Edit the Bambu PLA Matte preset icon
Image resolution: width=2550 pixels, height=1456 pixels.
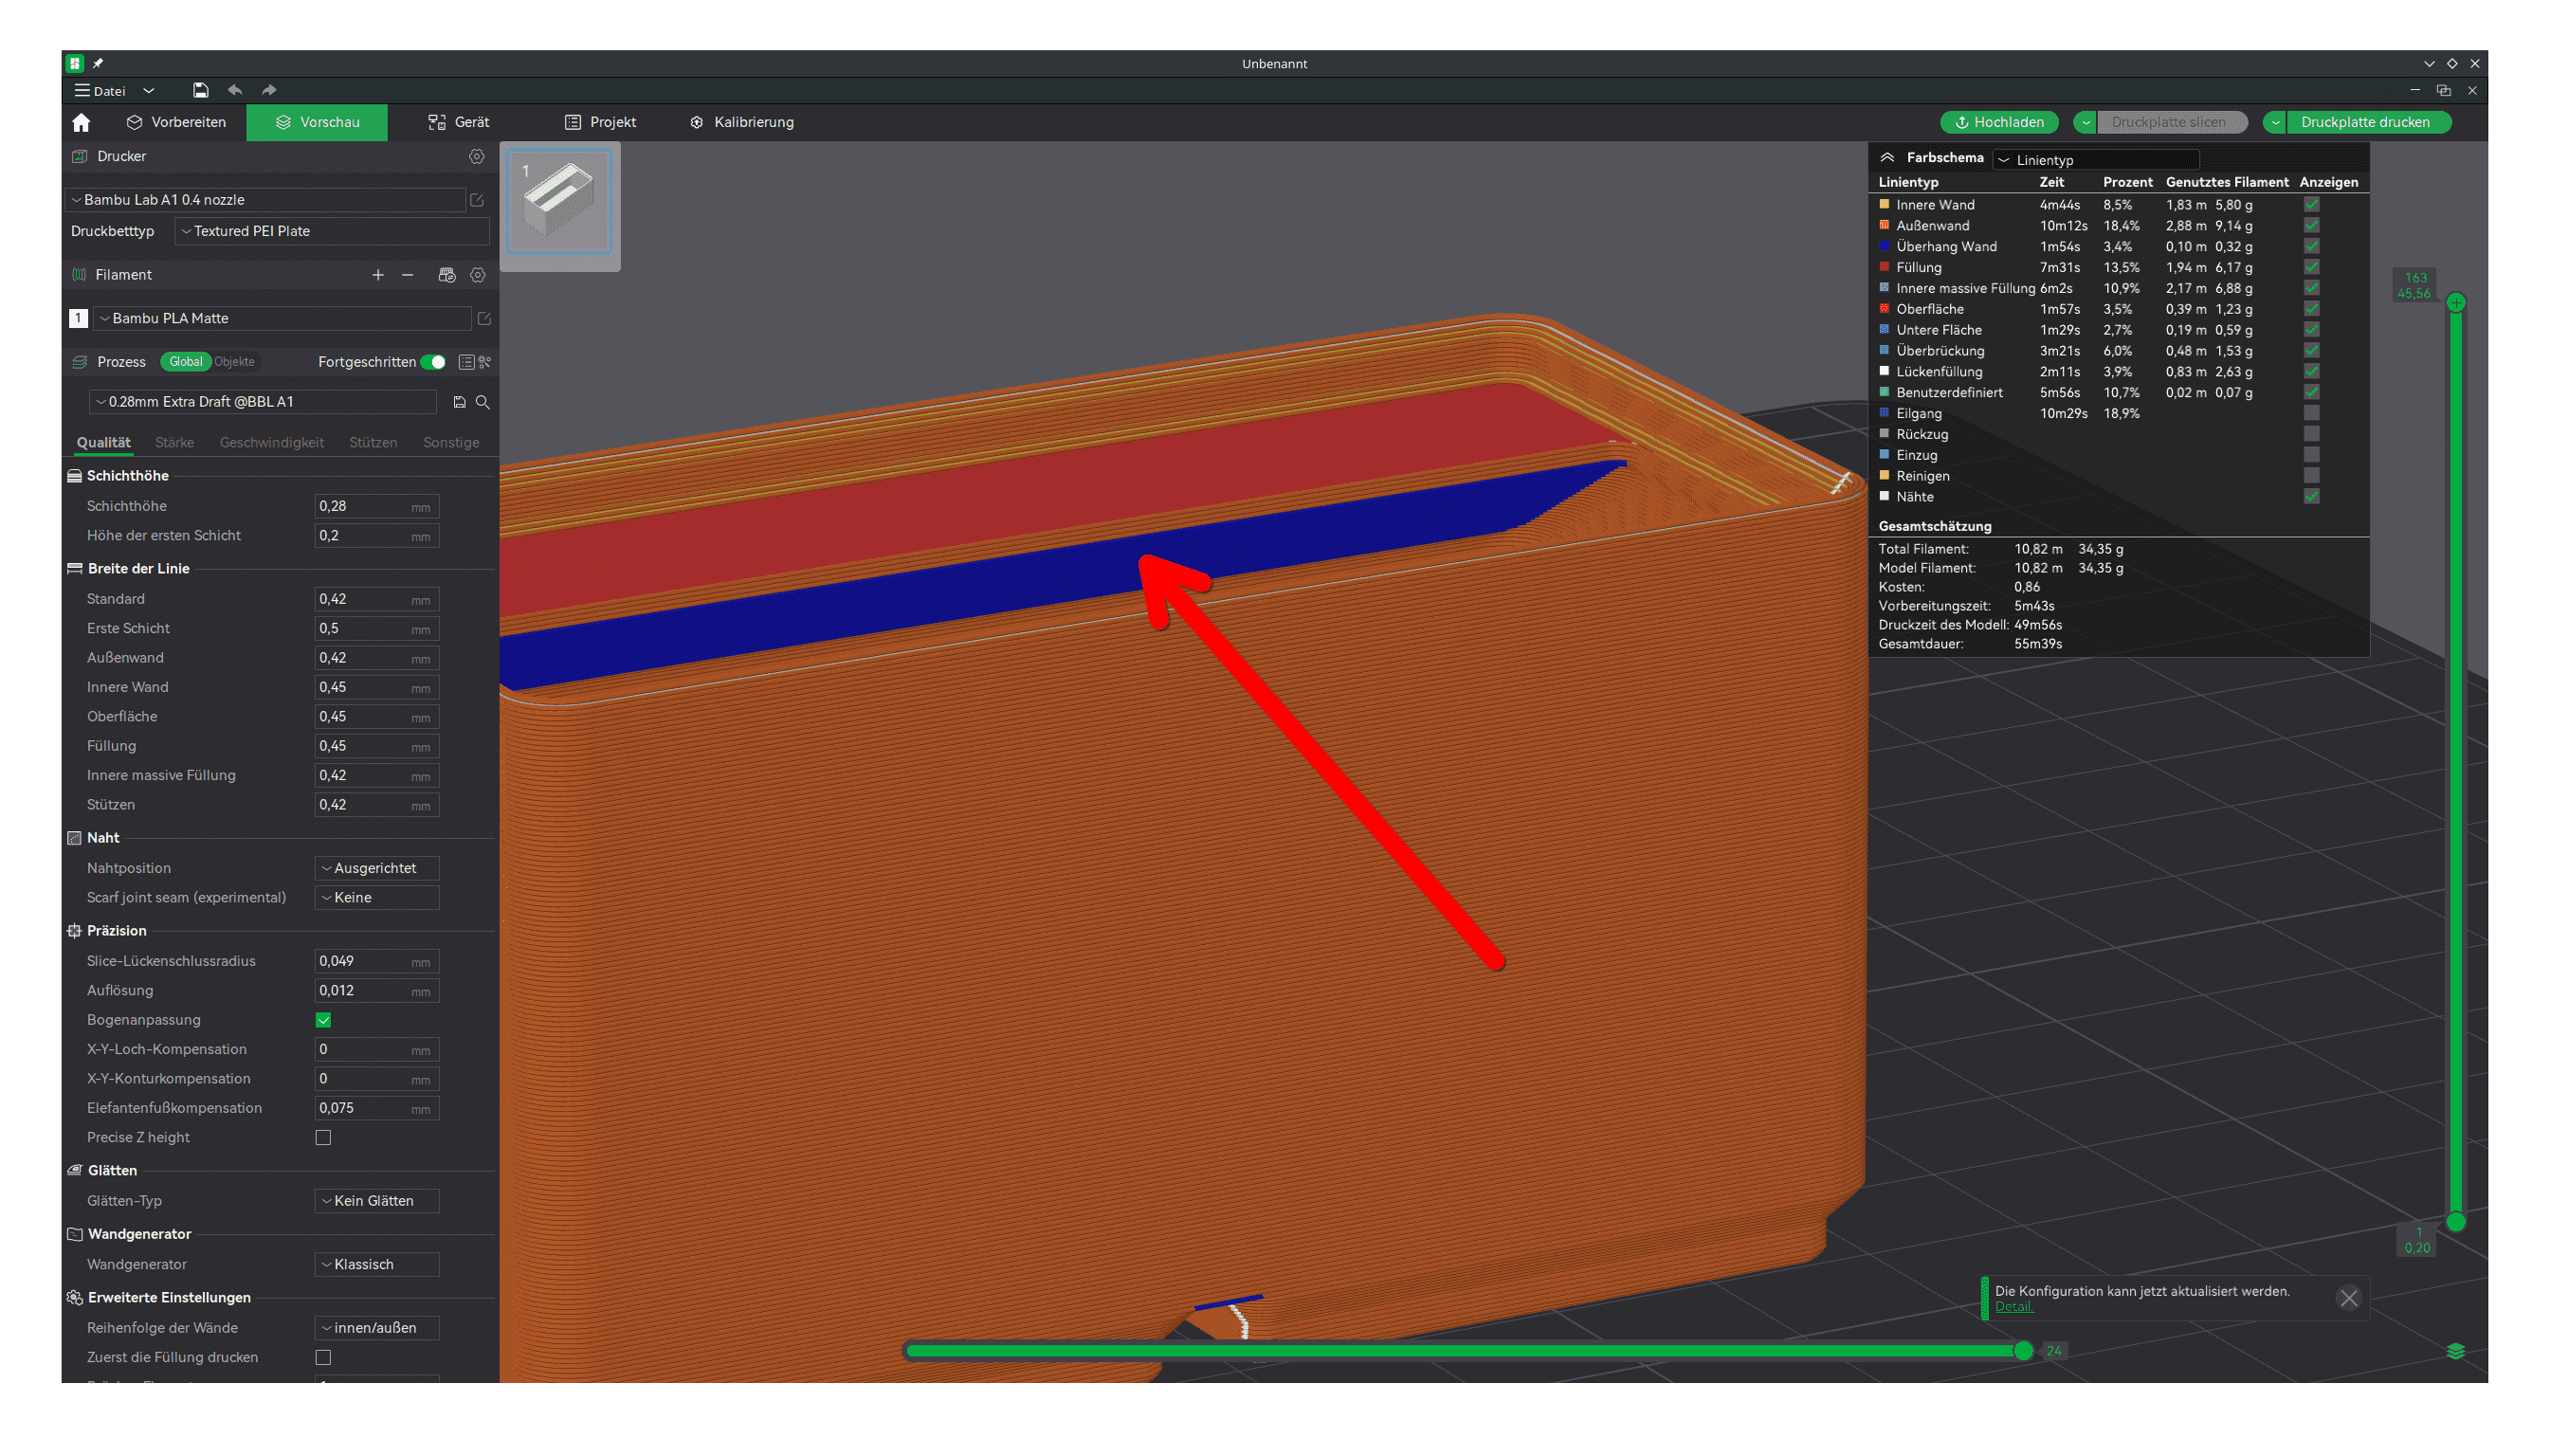pos(484,318)
